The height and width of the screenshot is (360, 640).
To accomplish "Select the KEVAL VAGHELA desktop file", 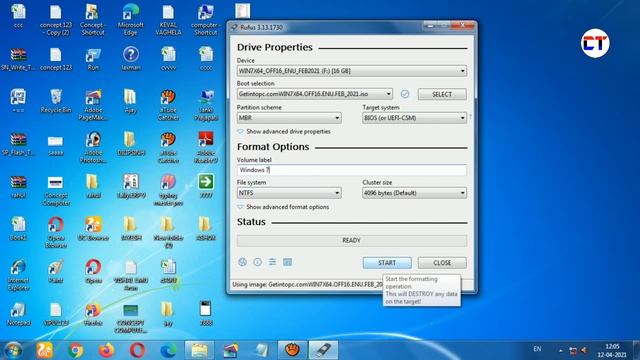I will [x=168, y=20].
